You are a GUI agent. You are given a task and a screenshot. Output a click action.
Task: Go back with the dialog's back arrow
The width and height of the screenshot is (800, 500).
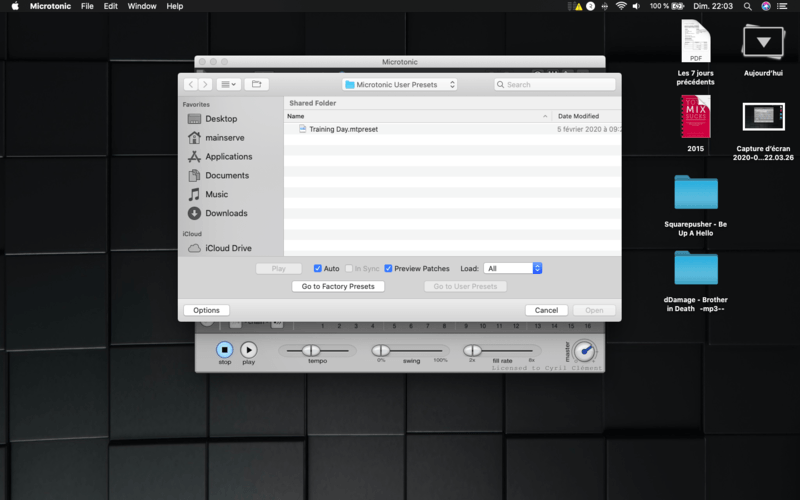pyautogui.click(x=191, y=84)
